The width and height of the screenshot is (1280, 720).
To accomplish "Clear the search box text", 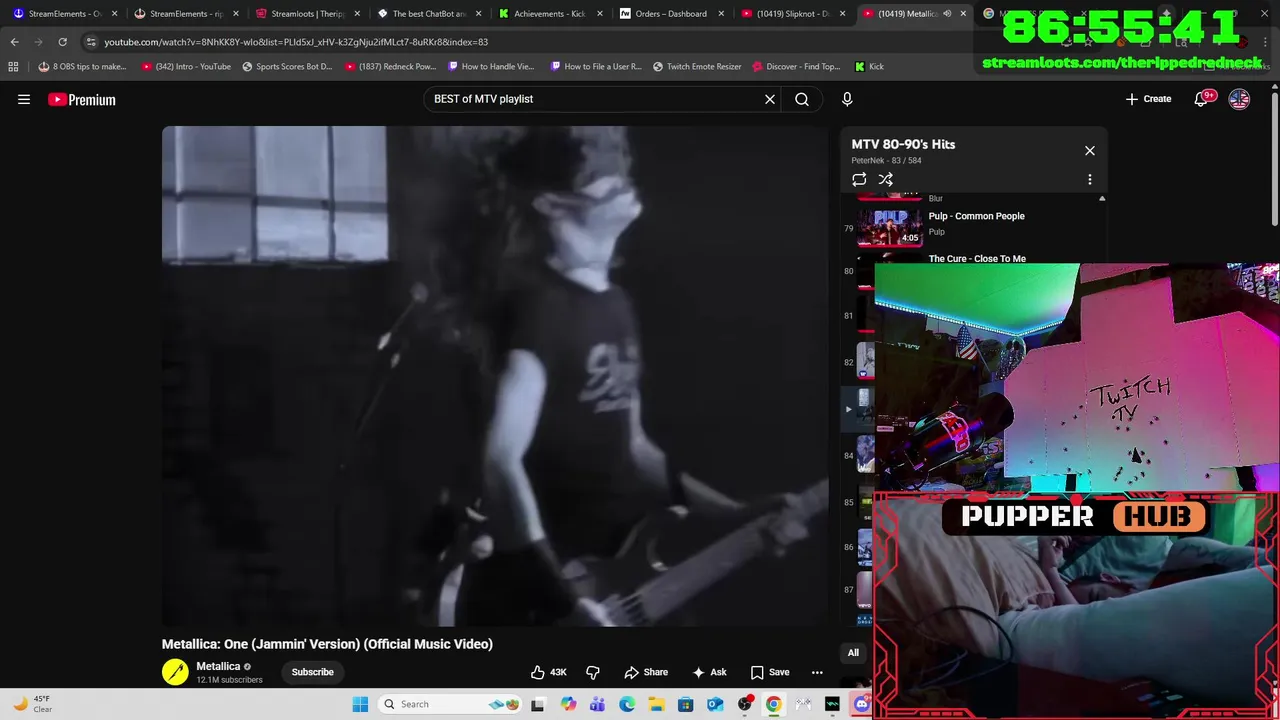I will tap(770, 99).
